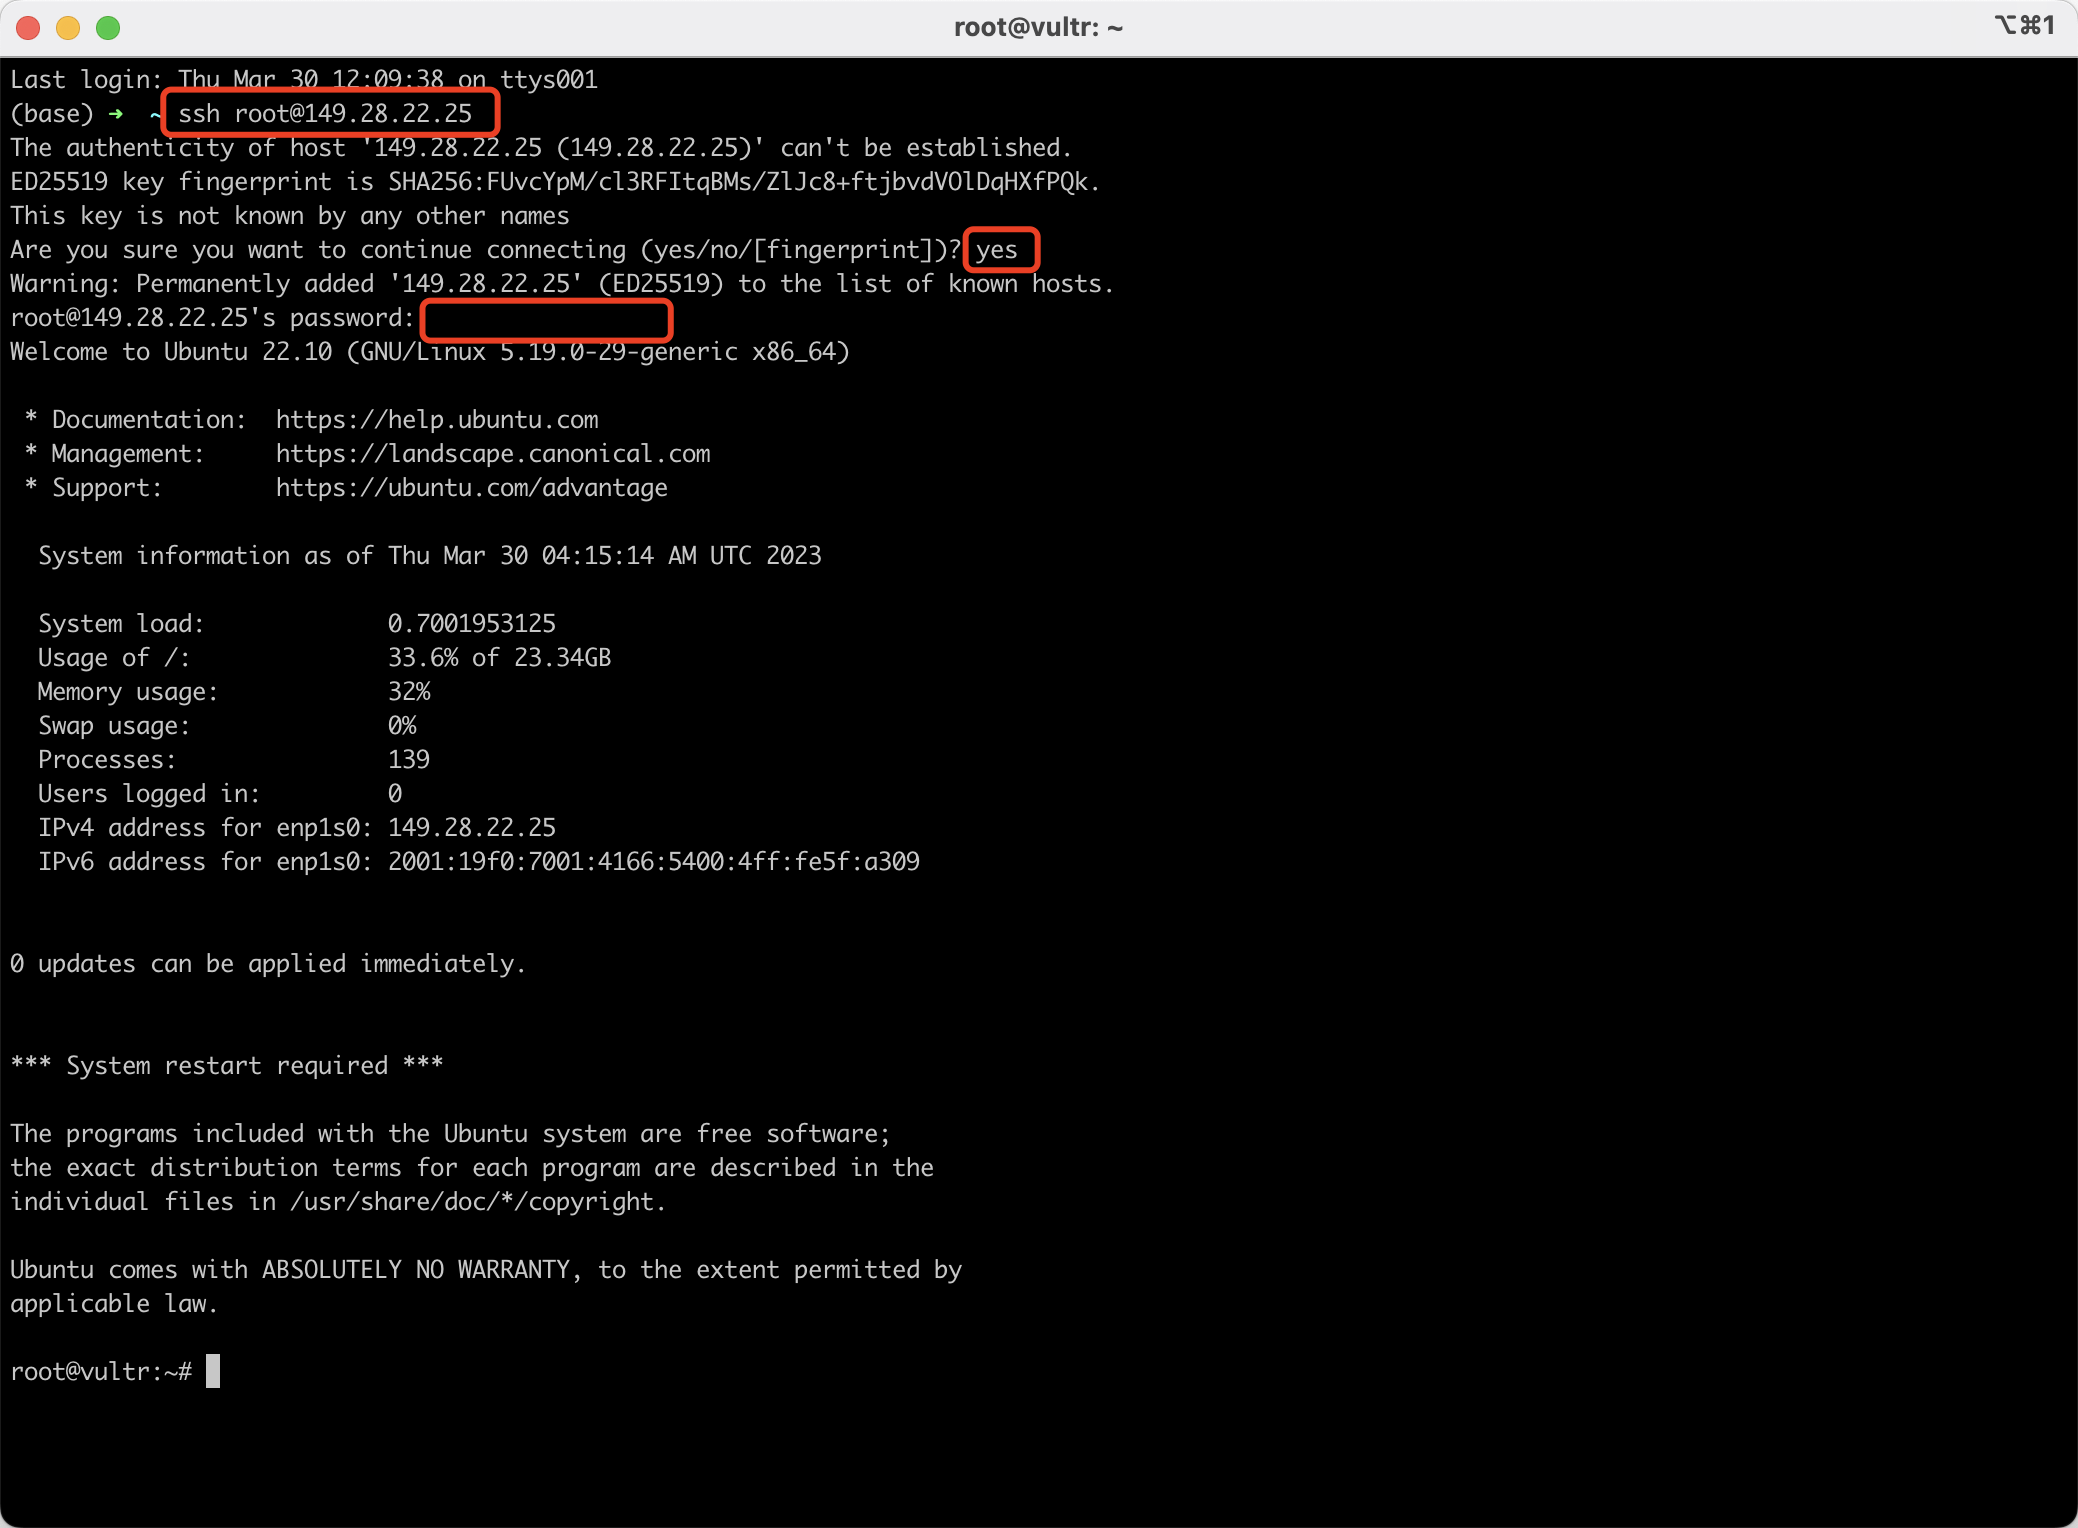The width and height of the screenshot is (2078, 1528).
Task: Click the Swap usage value 0%
Action: [402, 726]
